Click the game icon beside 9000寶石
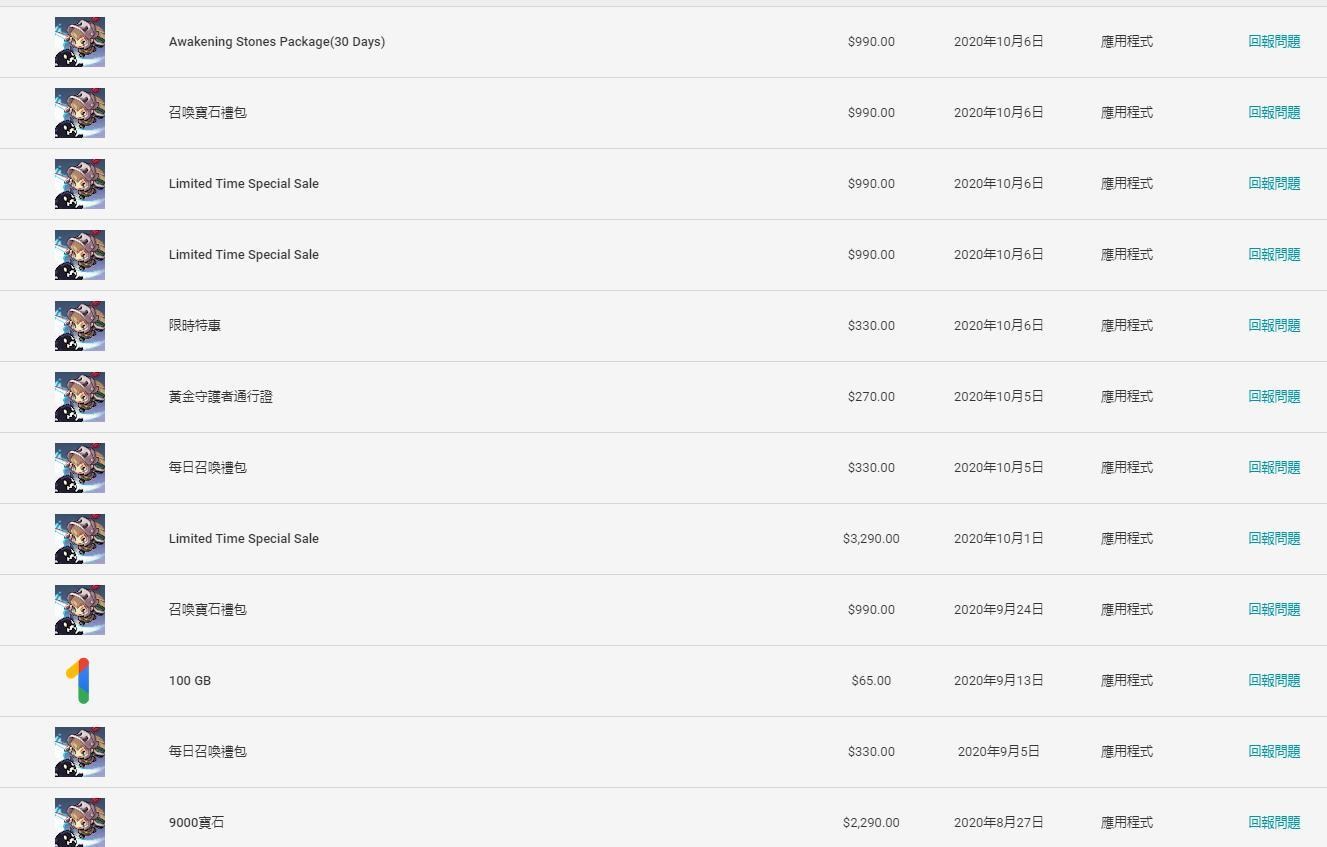Viewport: 1327px width, 847px height. [80, 822]
